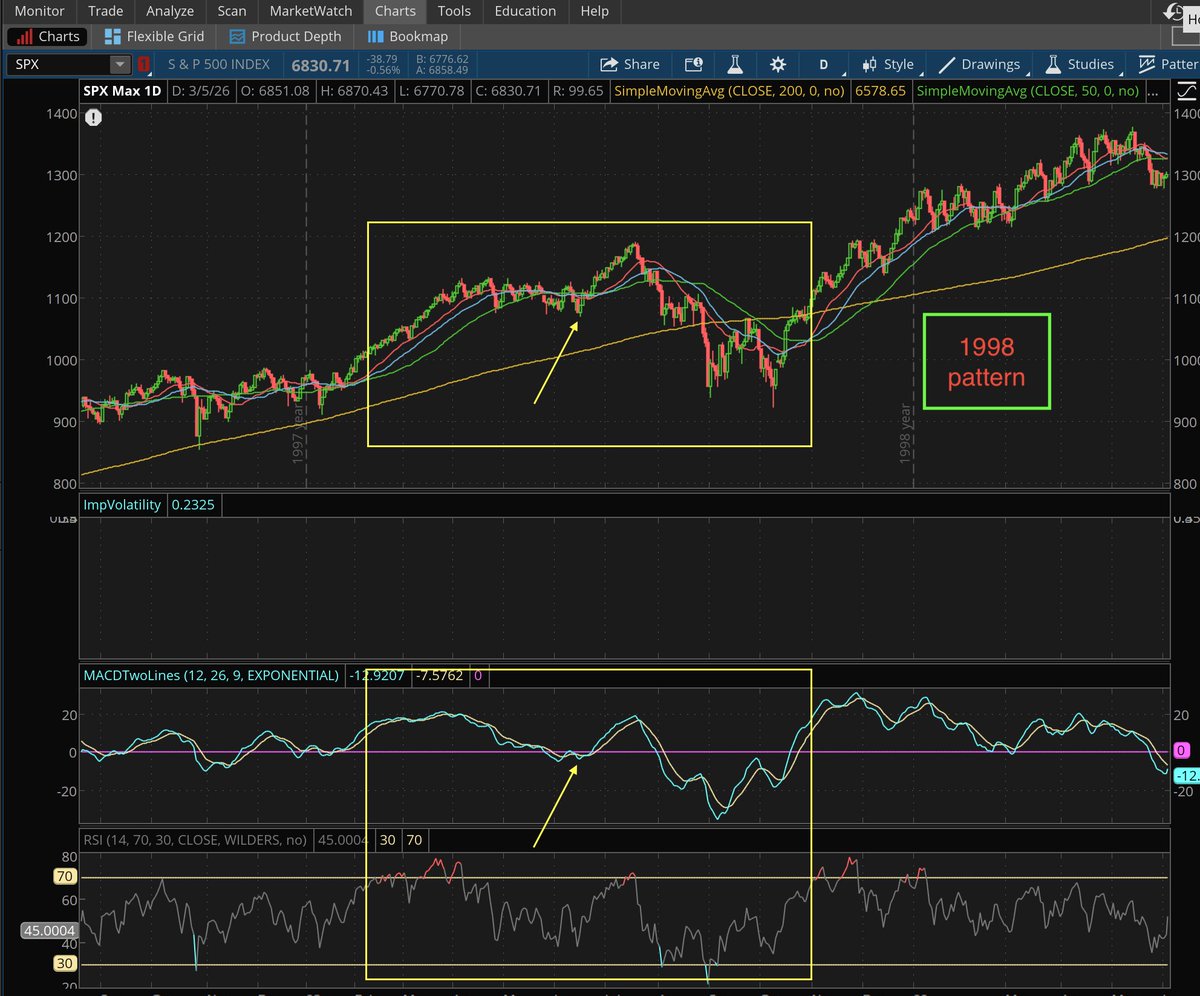Image resolution: width=1200 pixels, height=996 pixels.
Task: Open the Studies dropdown
Action: tap(1080, 64)
